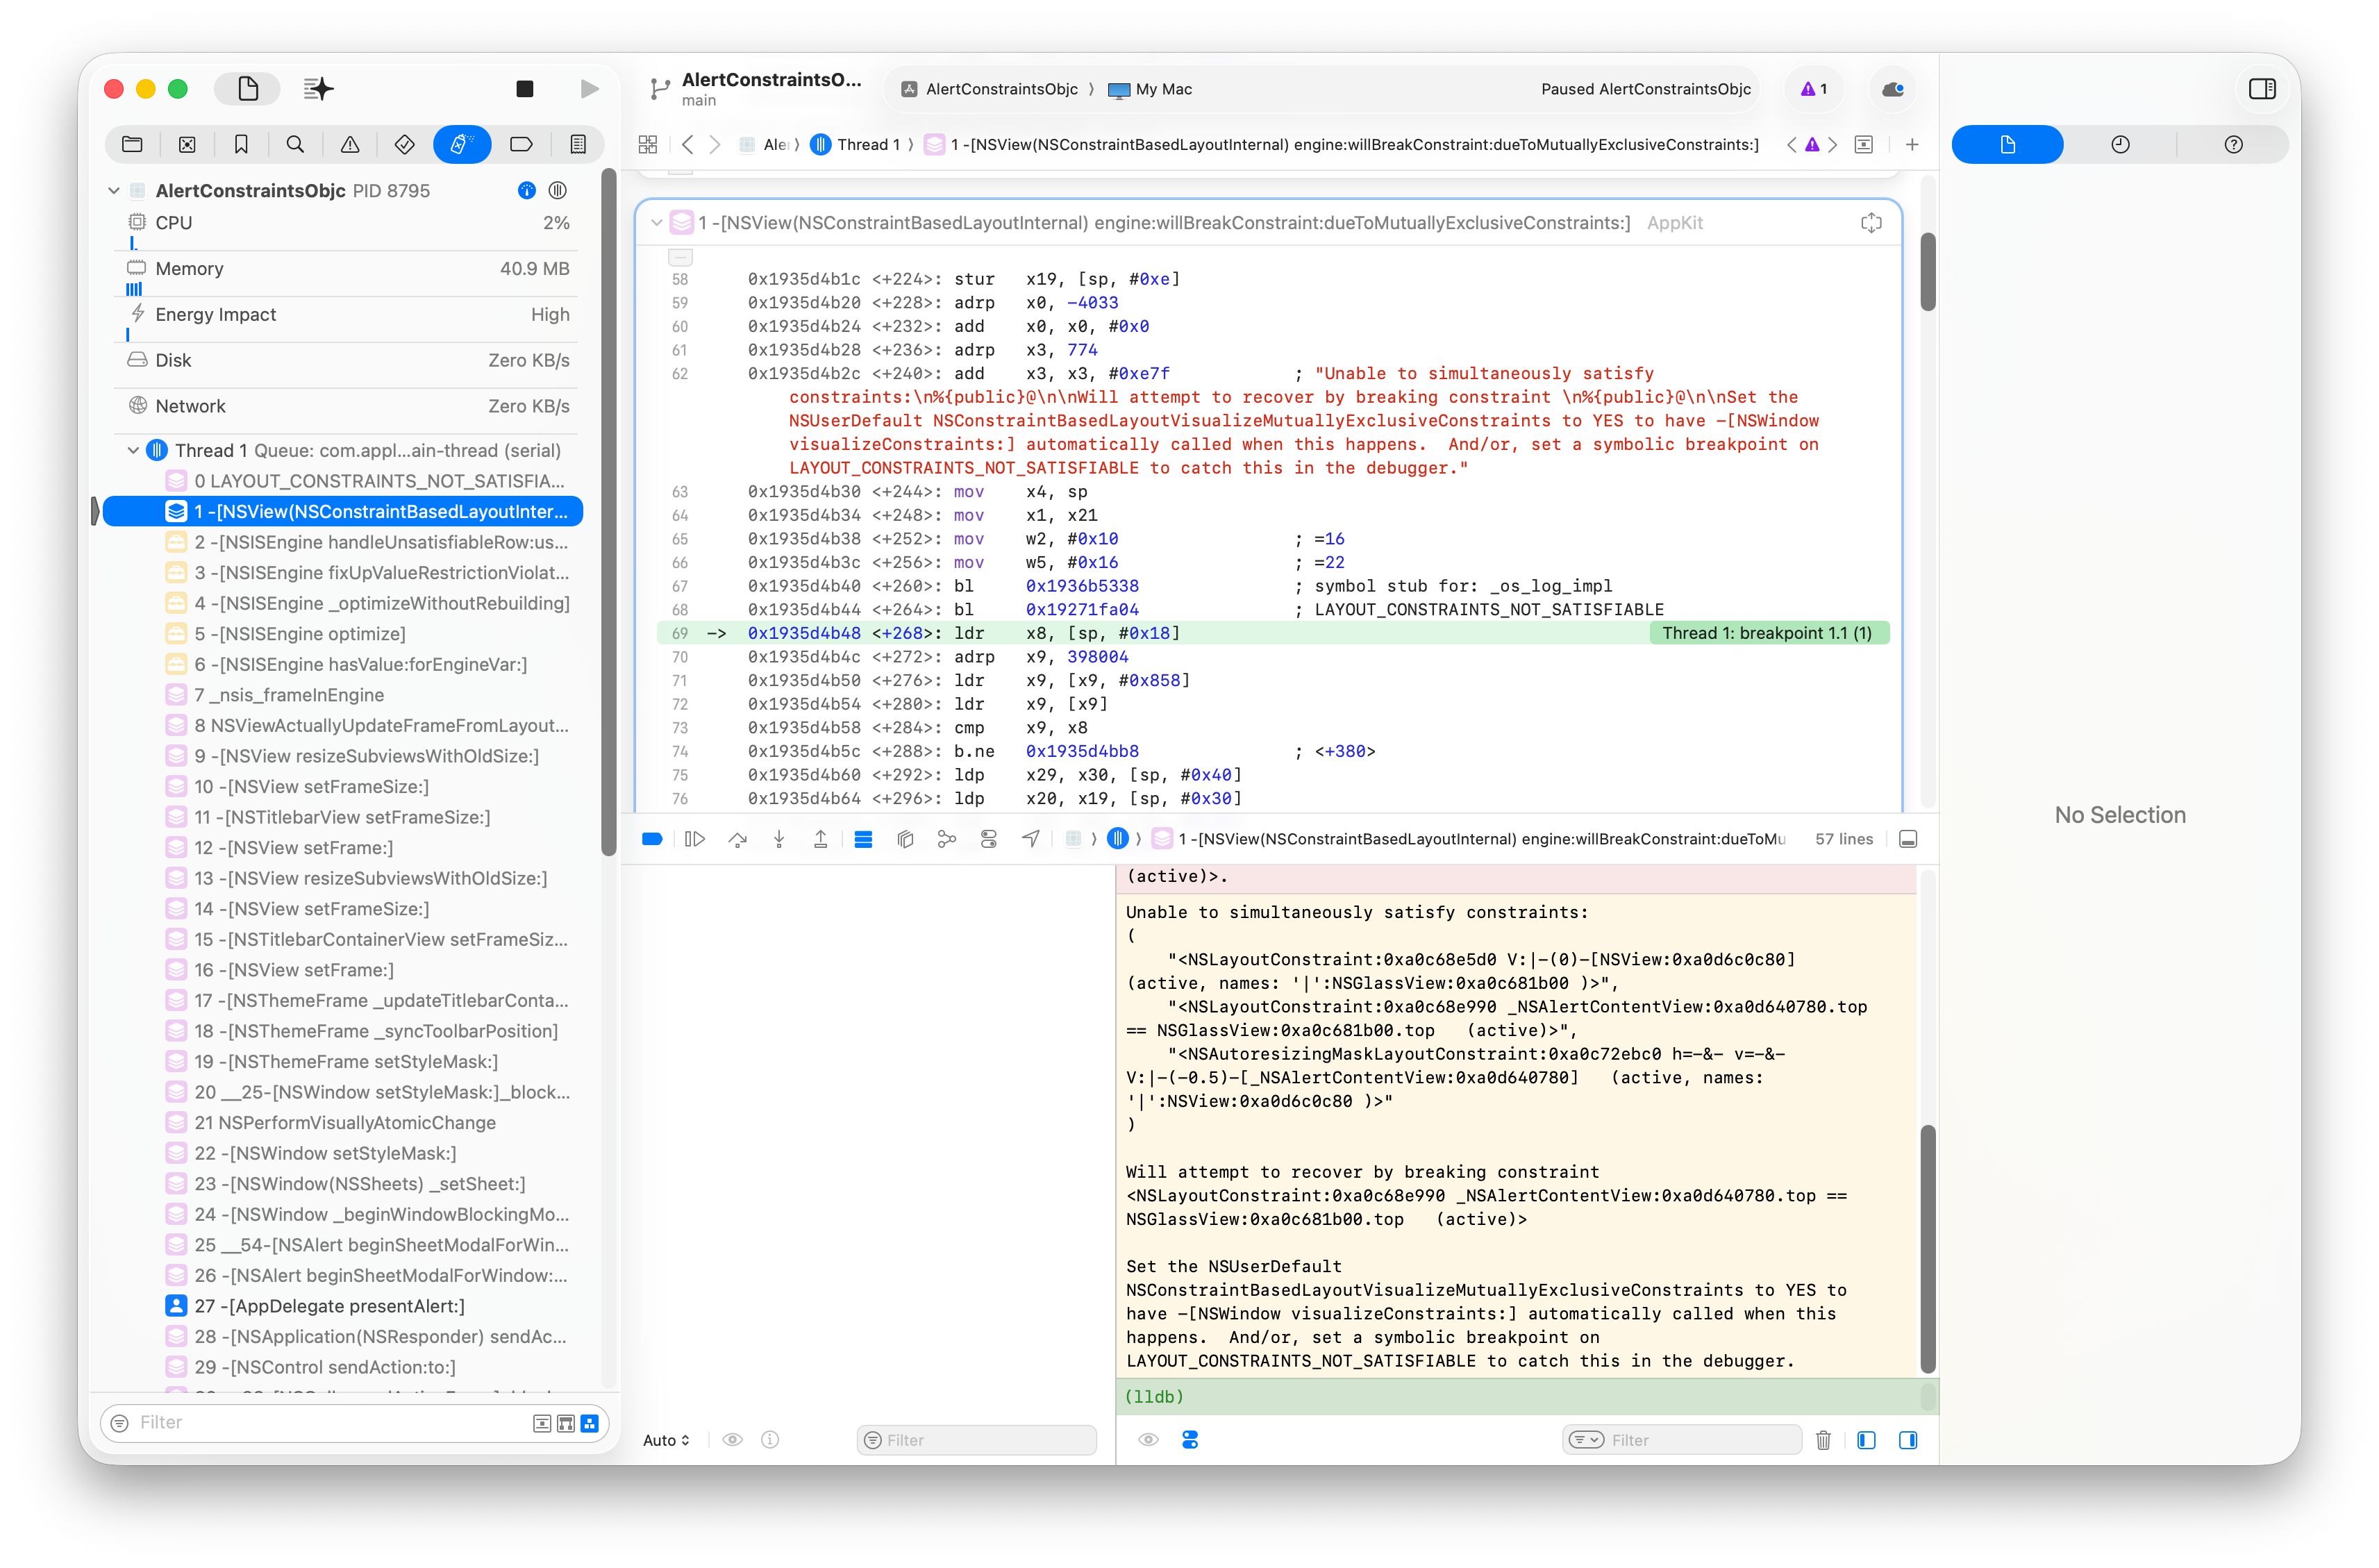Continue program execution
Screen dimensions: 2379x1568
695,839
